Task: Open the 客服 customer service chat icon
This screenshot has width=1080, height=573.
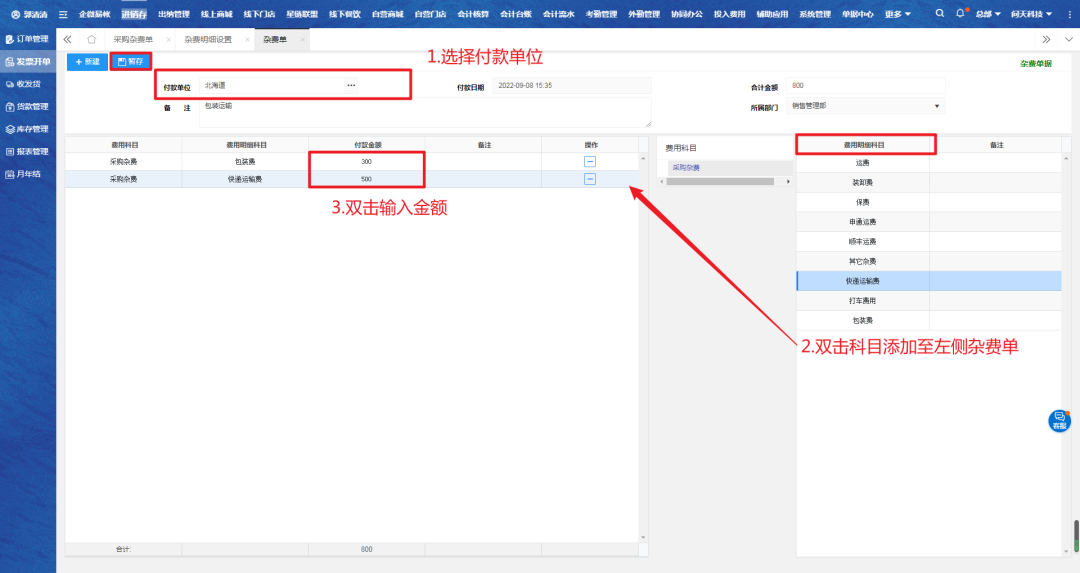Action: (x=1059, y=420)
